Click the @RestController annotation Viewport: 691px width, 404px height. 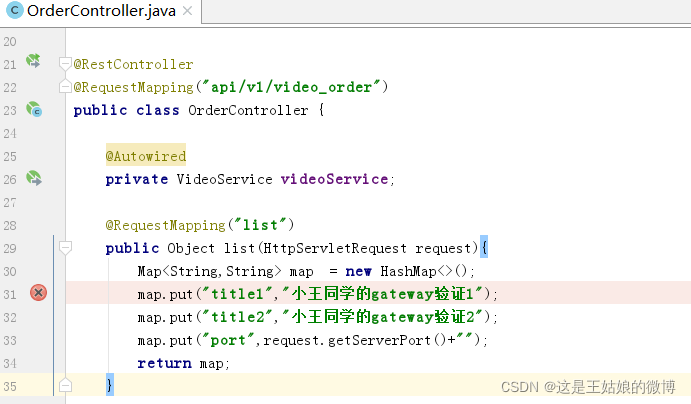coord(134,65)
